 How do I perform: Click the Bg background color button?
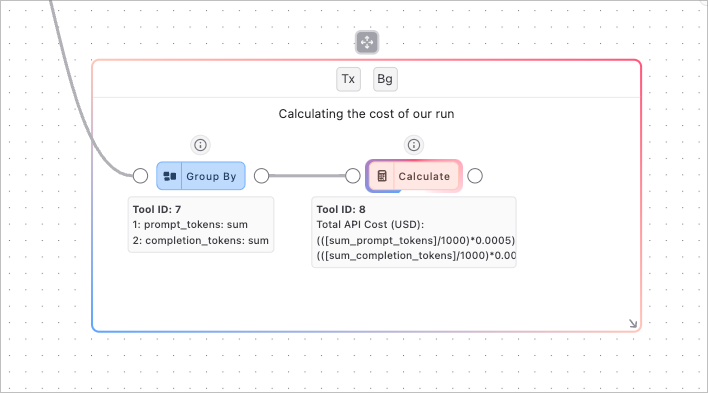coord(385,79)
